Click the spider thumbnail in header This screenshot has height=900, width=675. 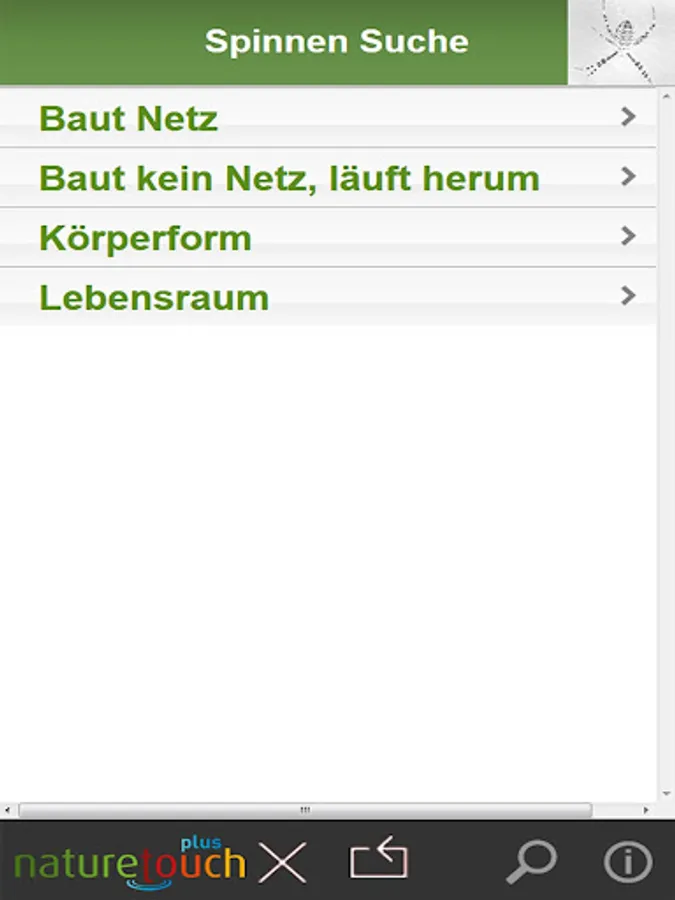coord(620,42)
